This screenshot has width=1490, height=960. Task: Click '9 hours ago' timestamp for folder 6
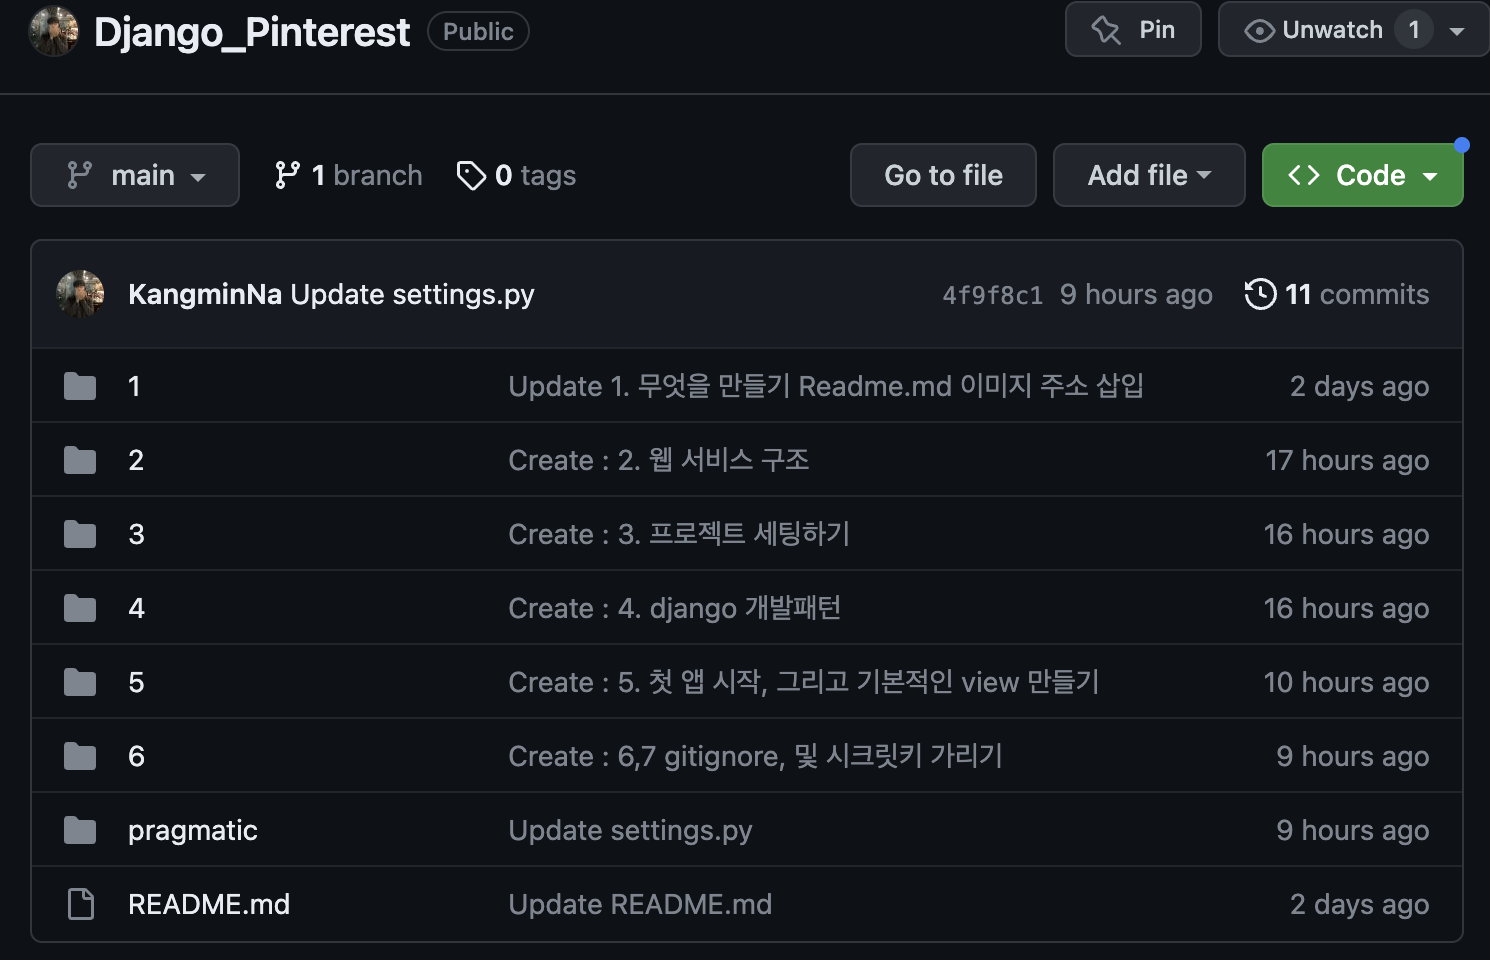coord(1353,756)
